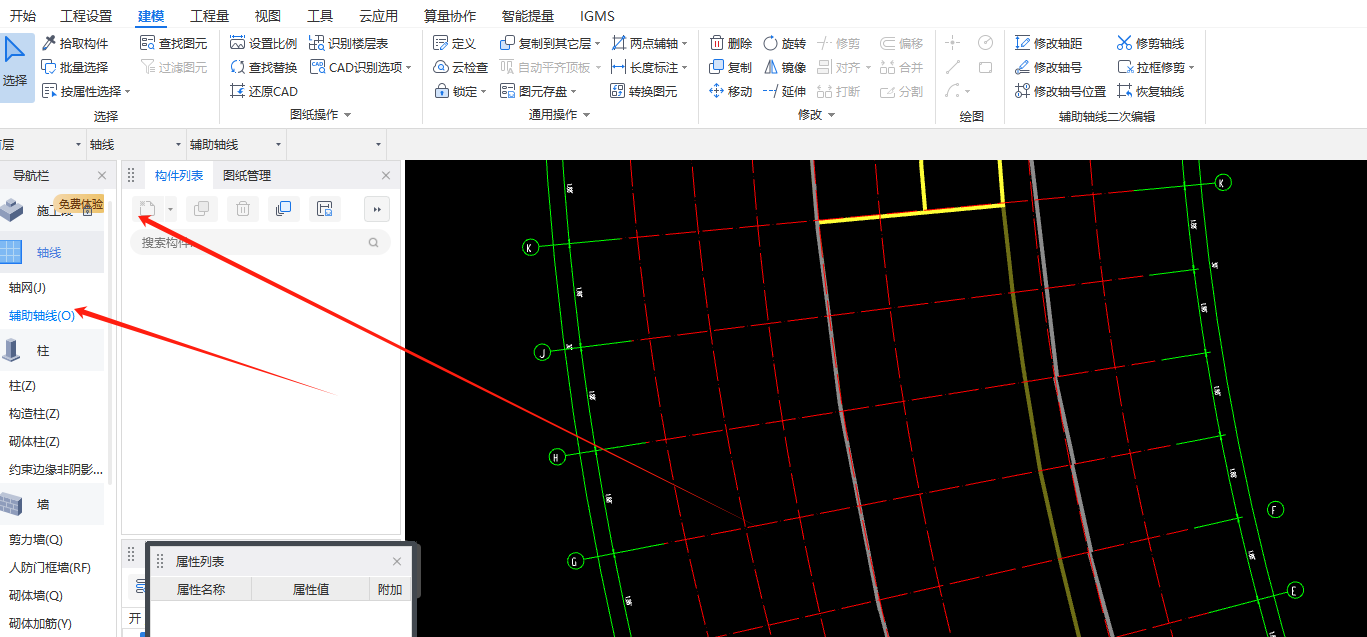Image resolution: width=1367 pixels, height=637 pixels.
Task: Click the 移动 tool
Action: click(730, 91)
